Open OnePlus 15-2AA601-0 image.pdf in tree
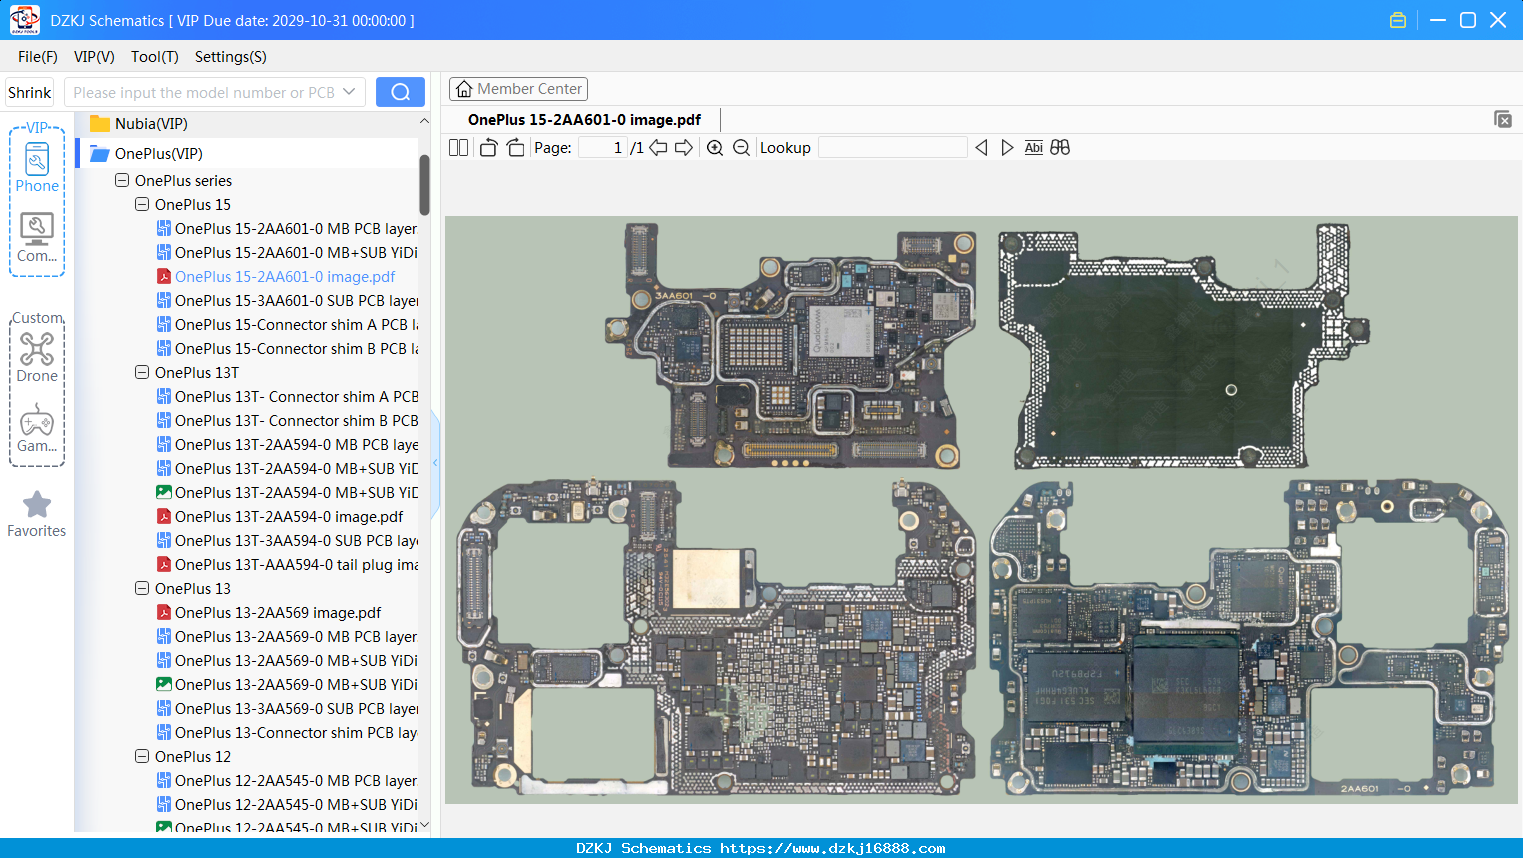Viewport: 1523px width, 858px height. pos(276,277)
